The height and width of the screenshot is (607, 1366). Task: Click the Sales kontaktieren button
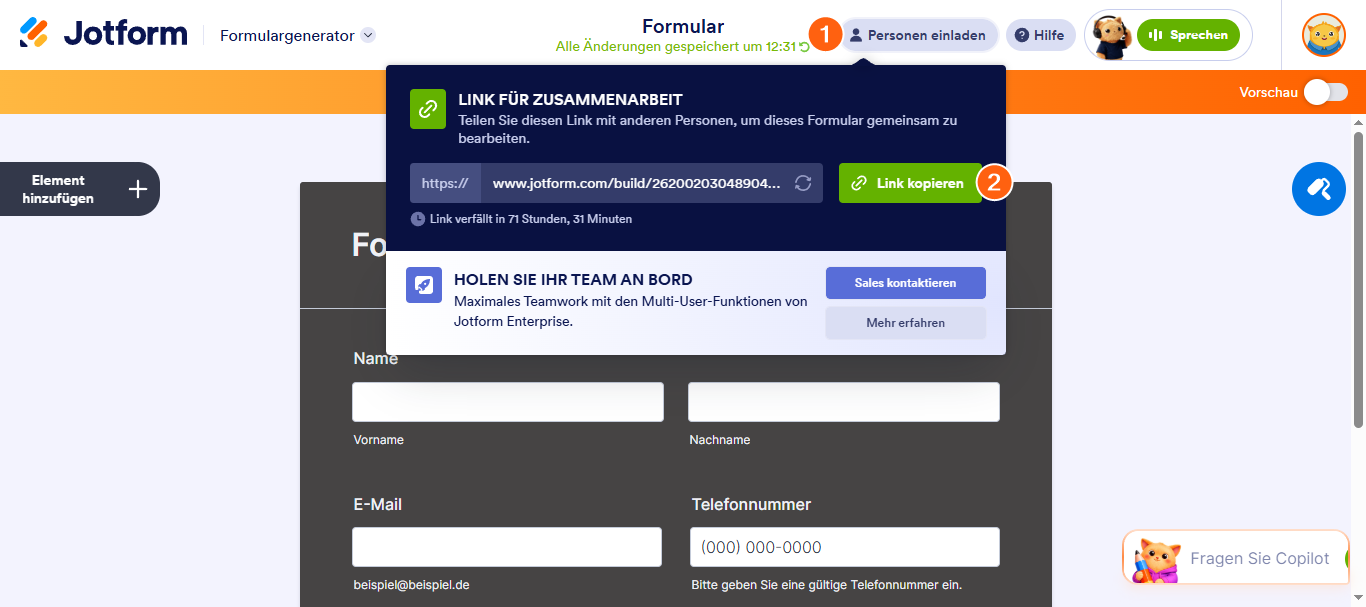point(905,283)
